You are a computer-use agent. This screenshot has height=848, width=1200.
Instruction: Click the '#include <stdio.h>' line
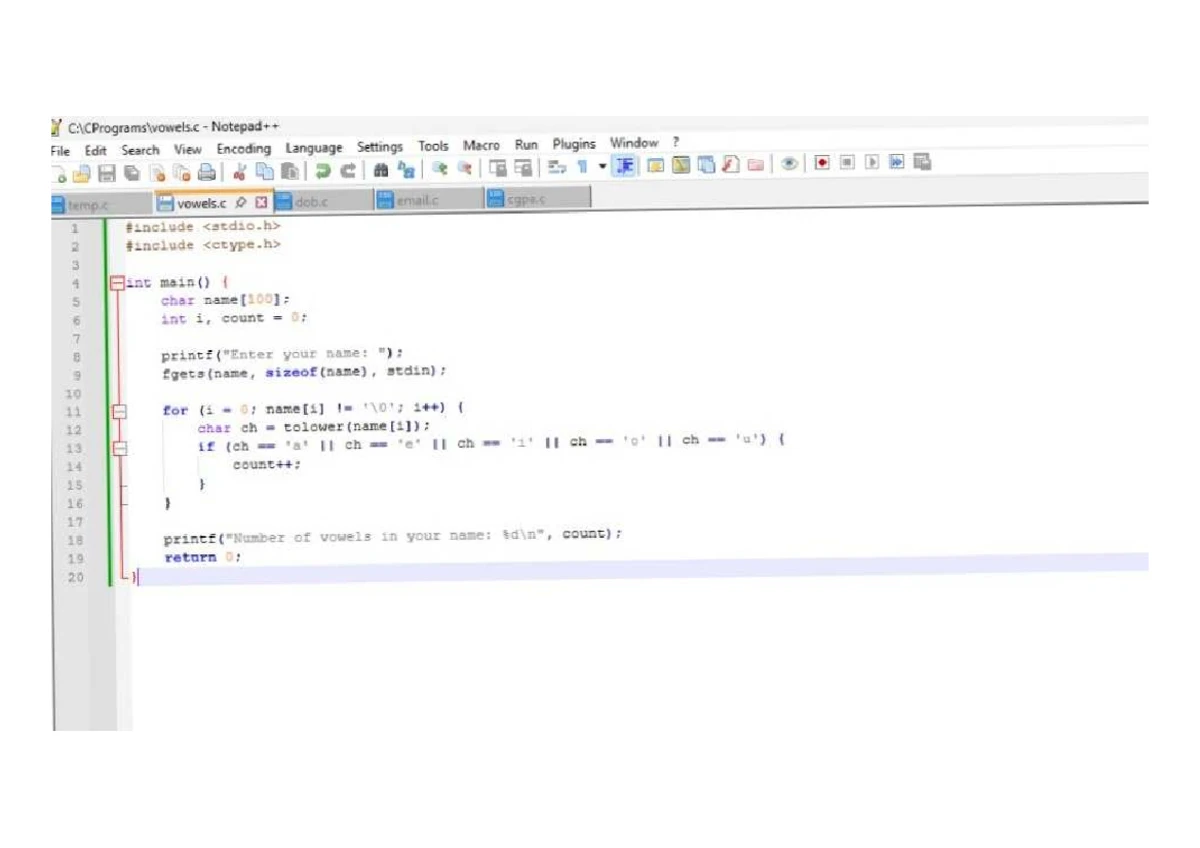[203, 227]
